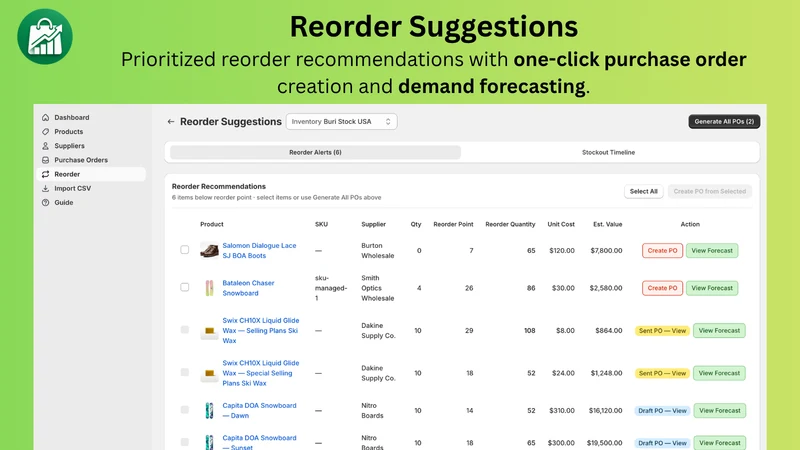Screen dimensions: 800x450
Task: Switch to the Reorder Alerts (6) tab
Action: (x=315, y=152)
